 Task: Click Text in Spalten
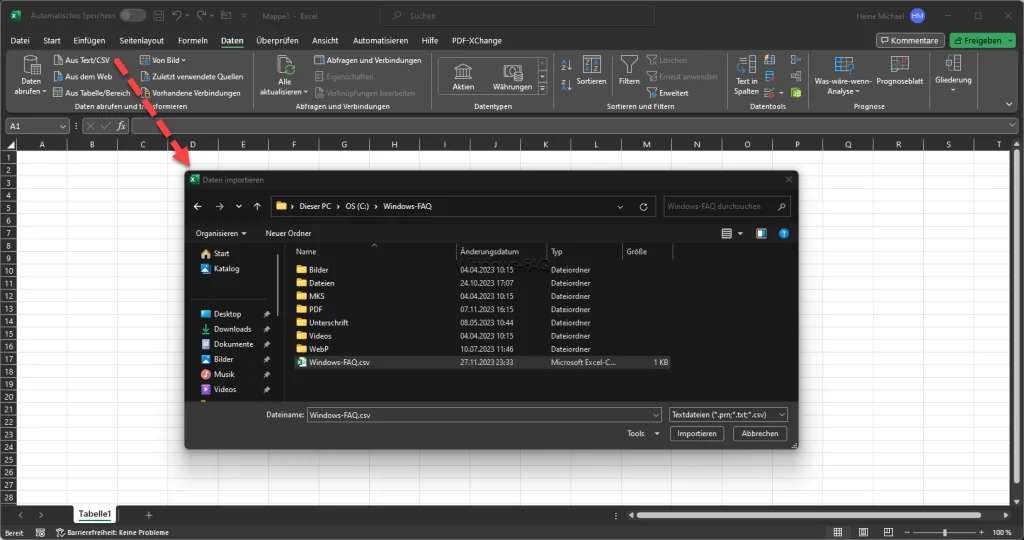coord(746,75)
